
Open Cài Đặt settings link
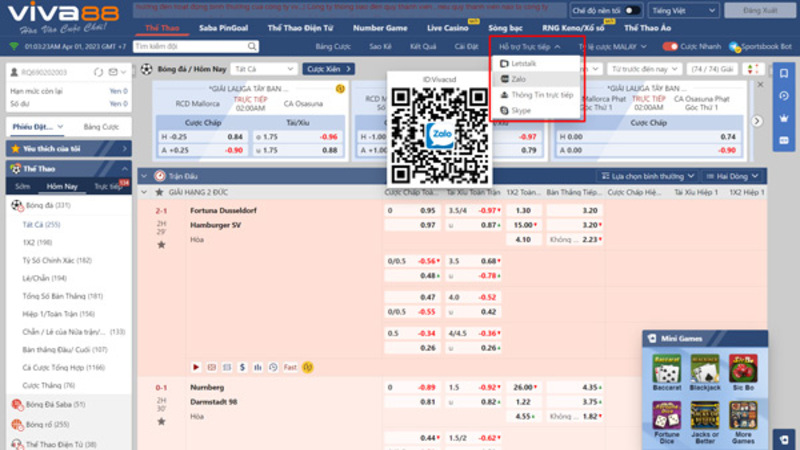tap(466, 46)
